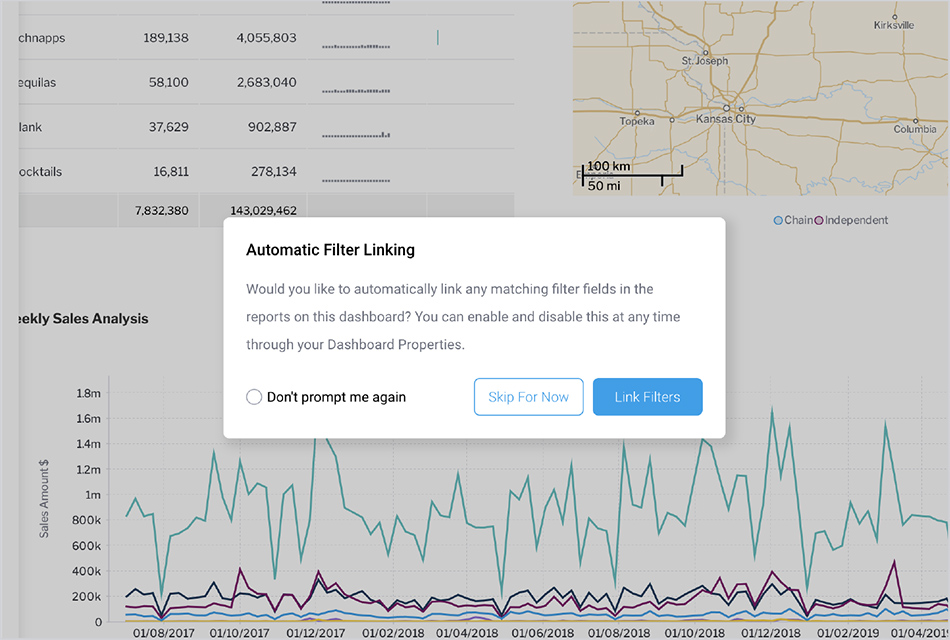
Task: Select the Cocktails row value 16,811
Action: click(x=165, y=172)
